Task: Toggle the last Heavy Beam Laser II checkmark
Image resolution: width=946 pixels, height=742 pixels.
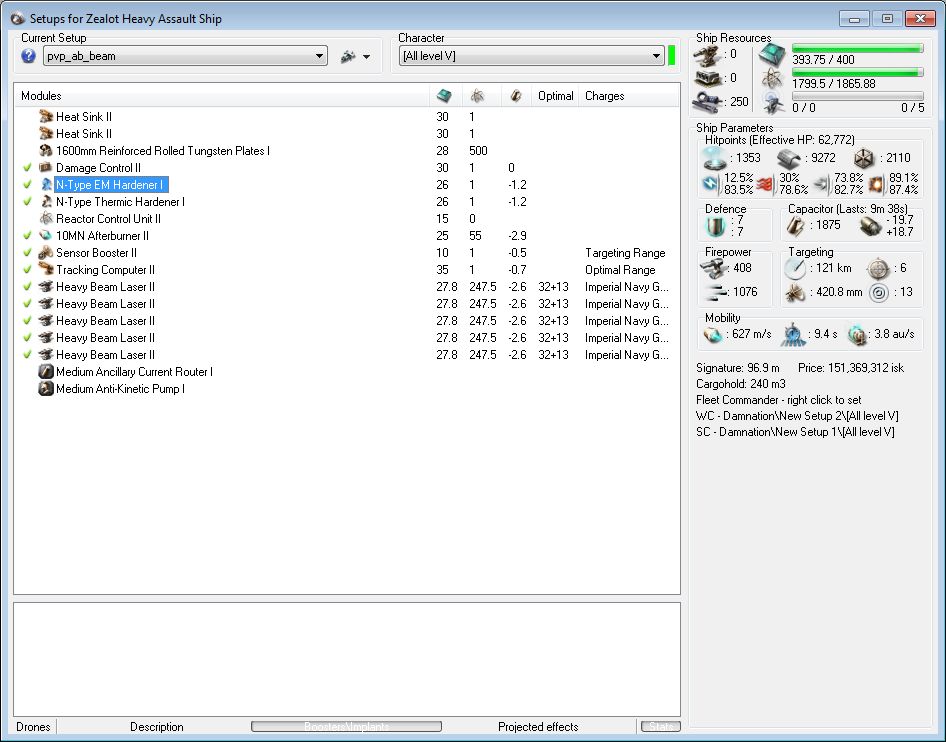Action: click(x=27, y=355)
